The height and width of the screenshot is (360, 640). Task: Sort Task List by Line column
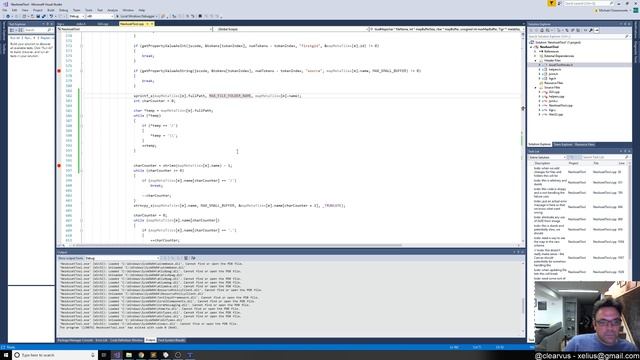621,163
